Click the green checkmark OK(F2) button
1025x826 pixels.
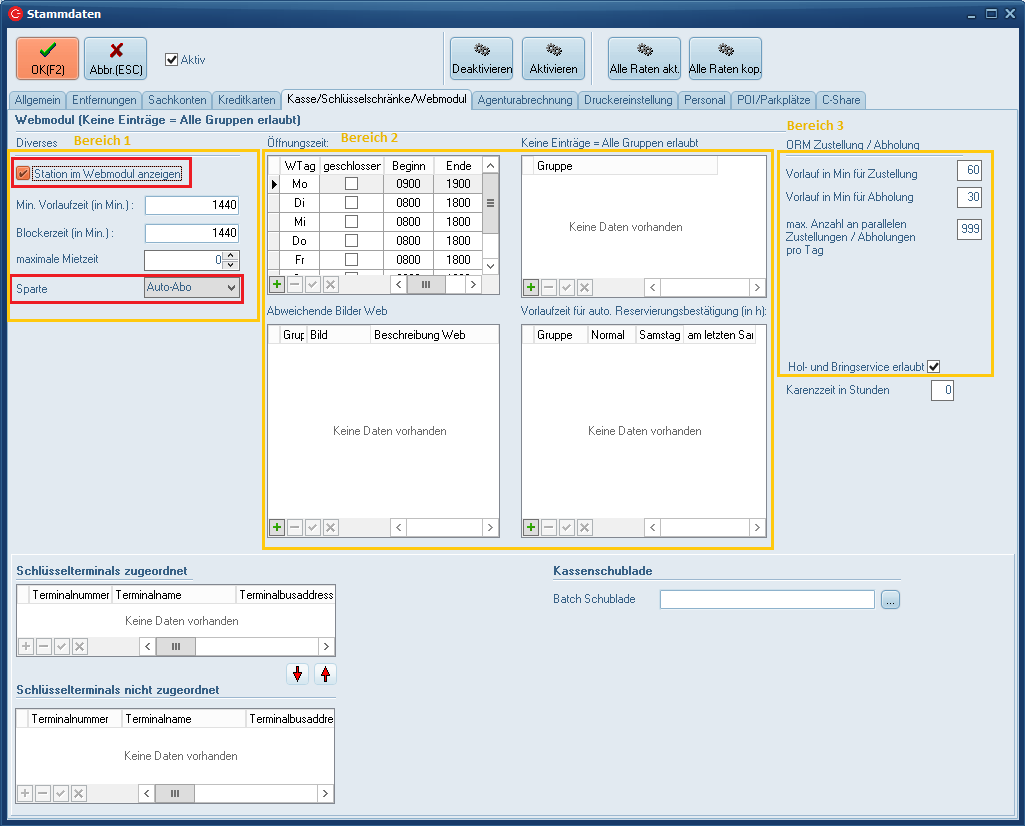(47, 59)
